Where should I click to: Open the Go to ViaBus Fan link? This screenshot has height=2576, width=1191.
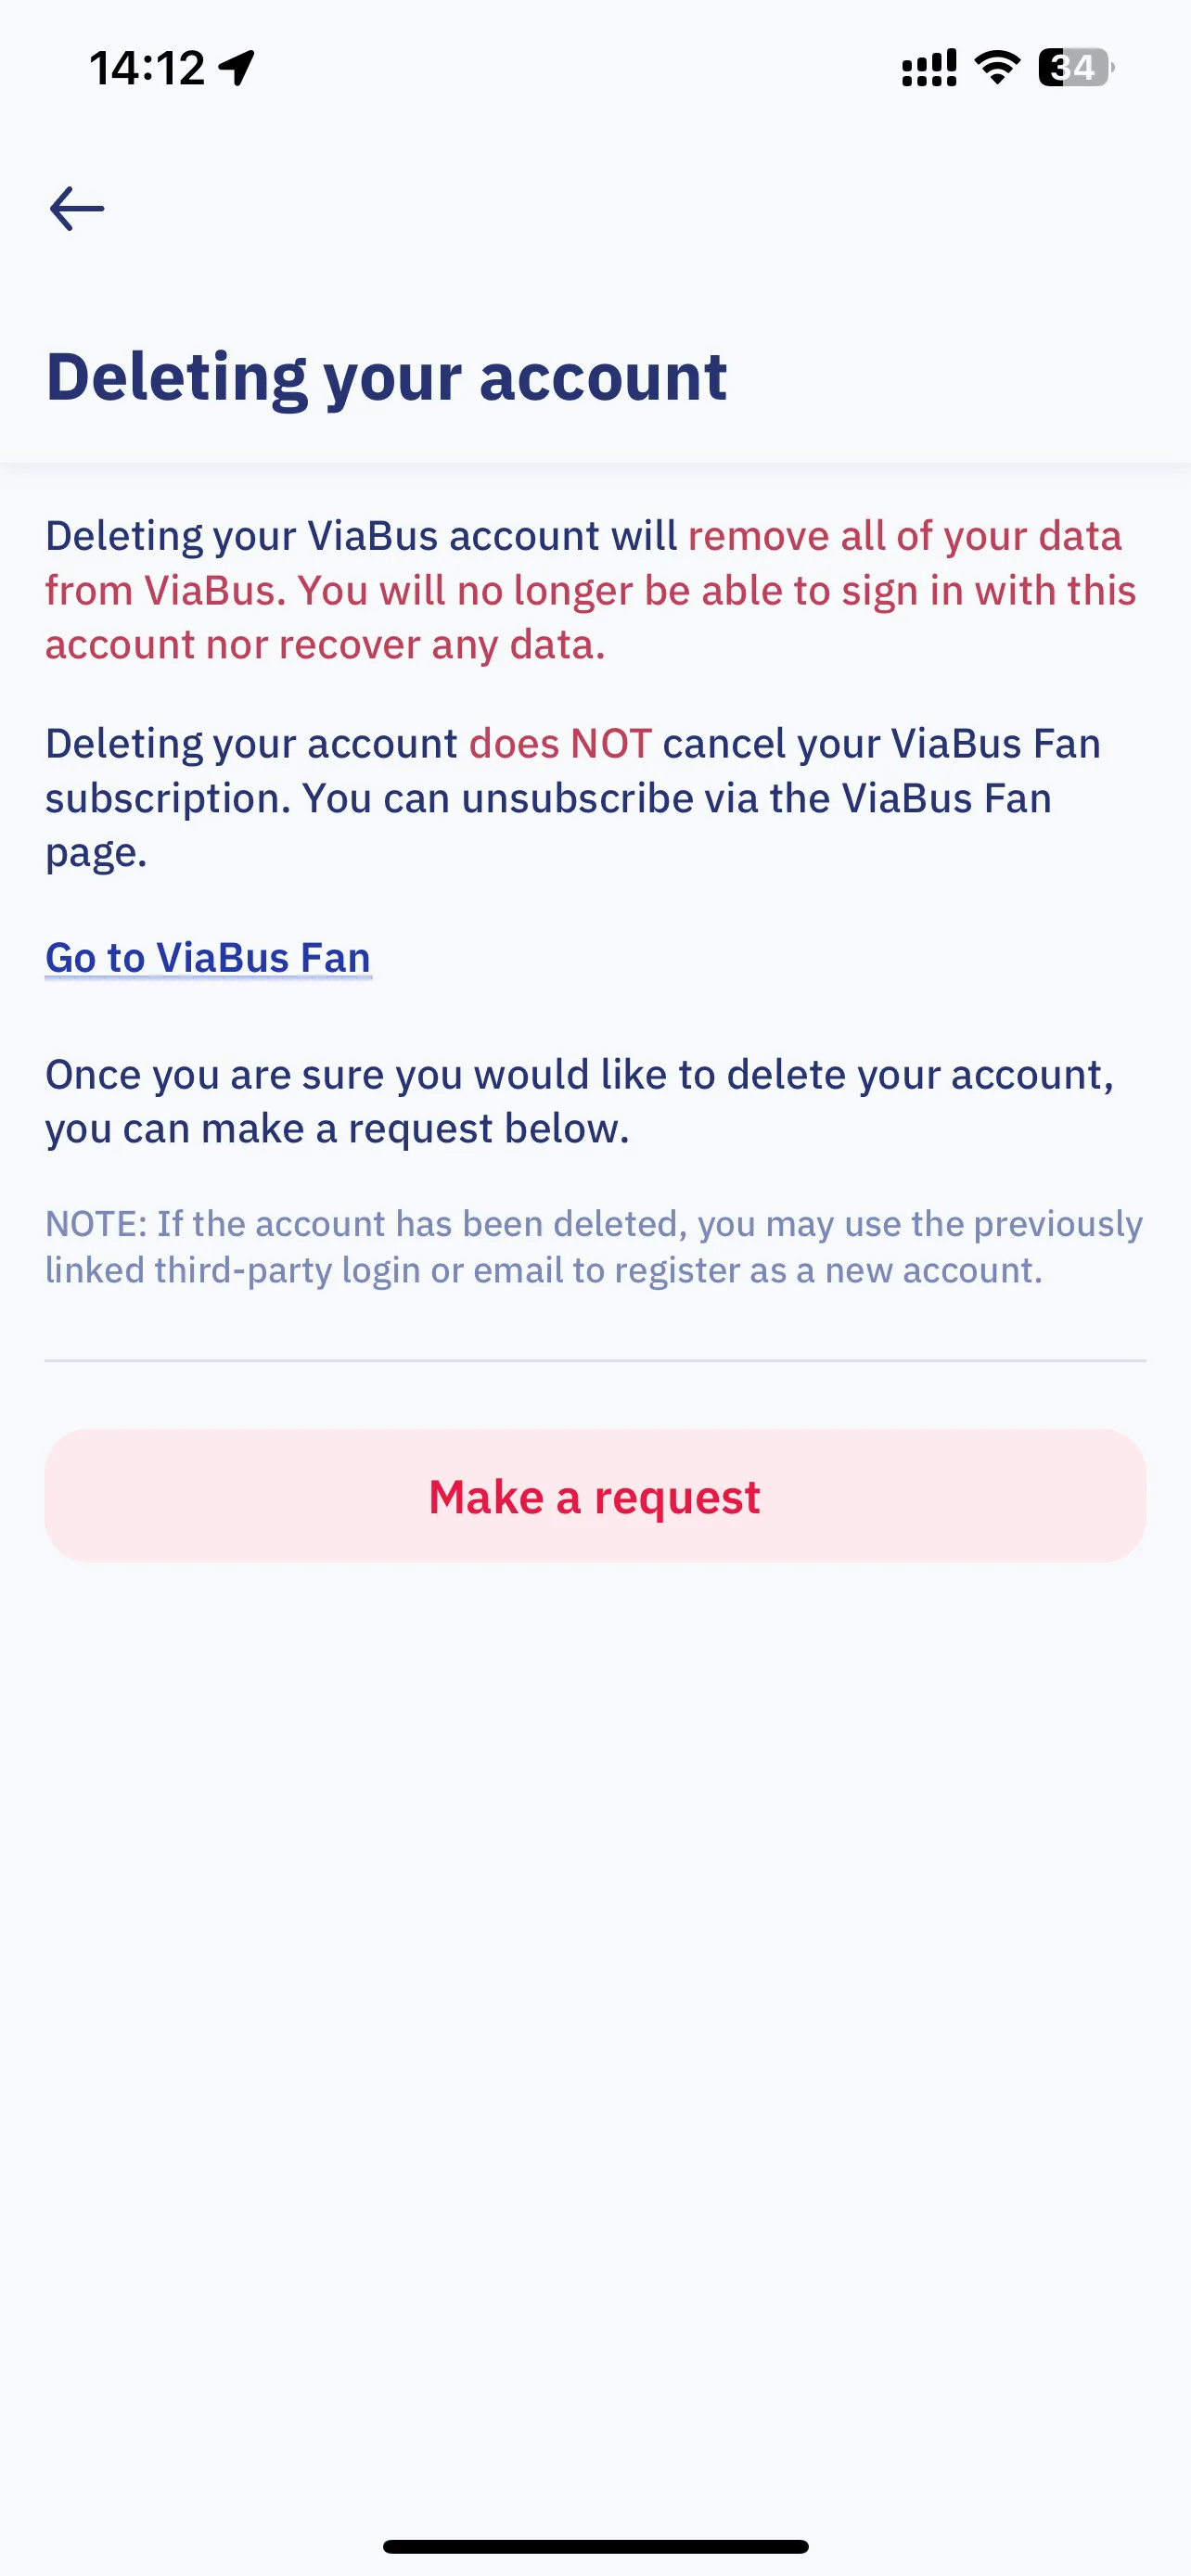pos(208,957)
